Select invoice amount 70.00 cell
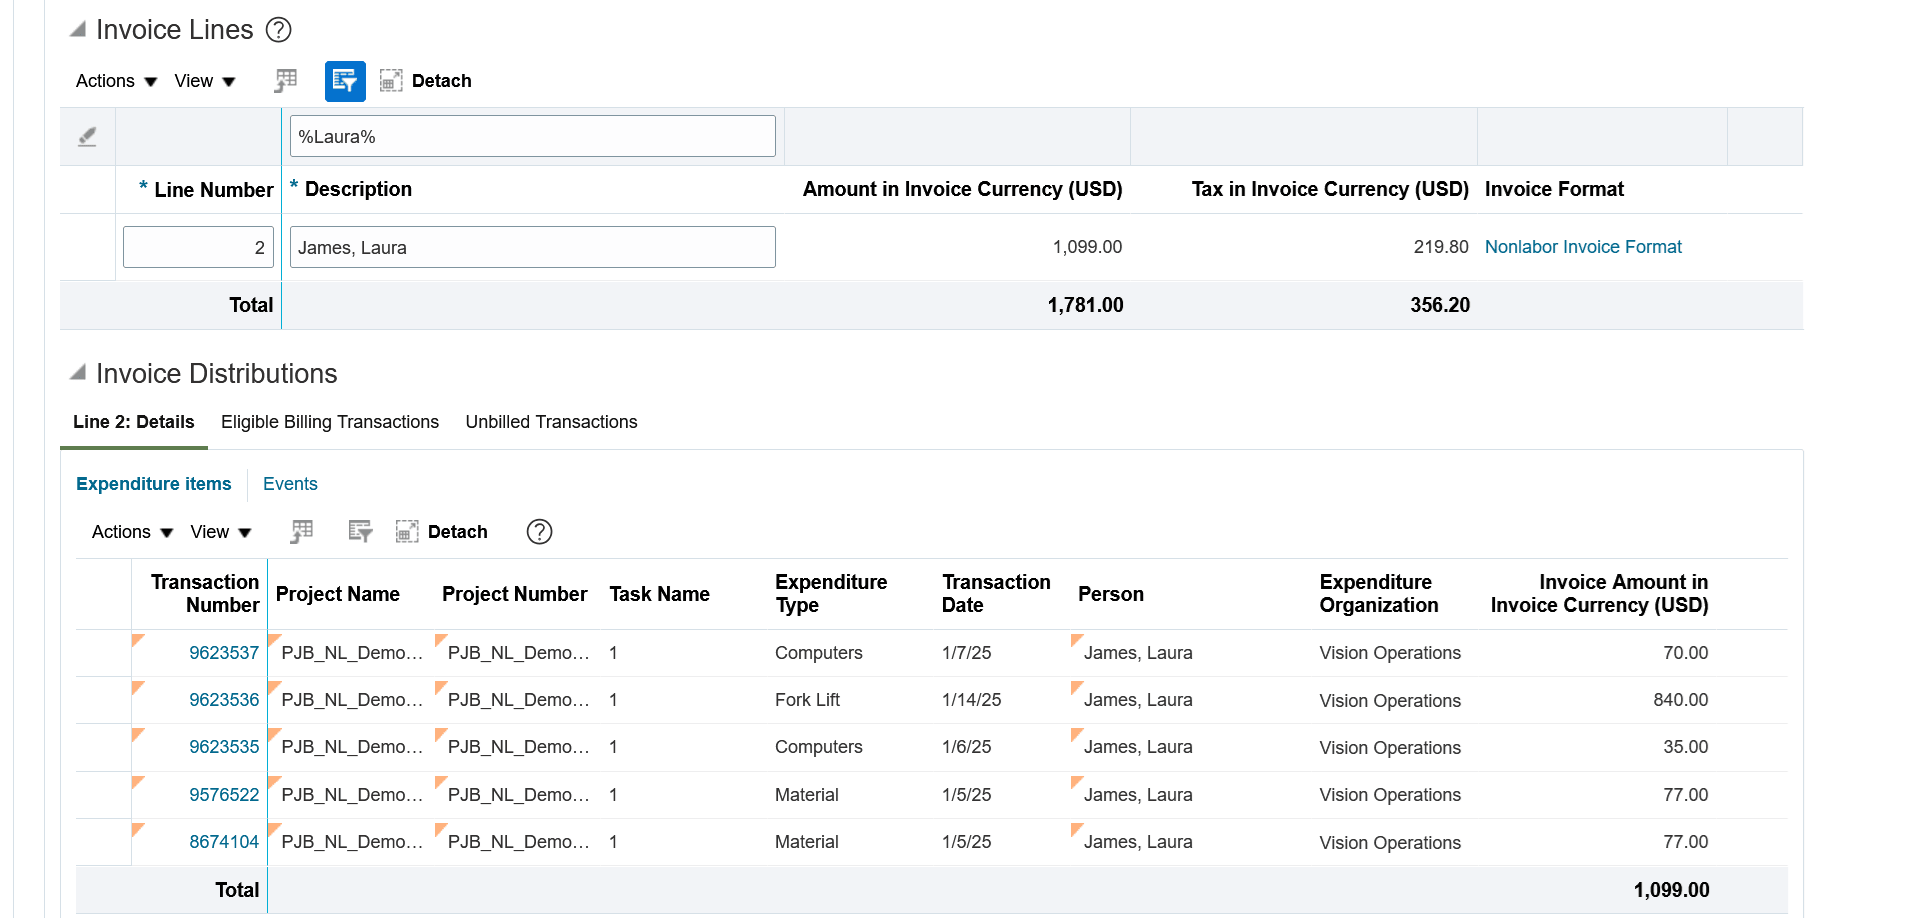The width and height of the screenshot is (1919, 918). click(x=1686, y=653)
